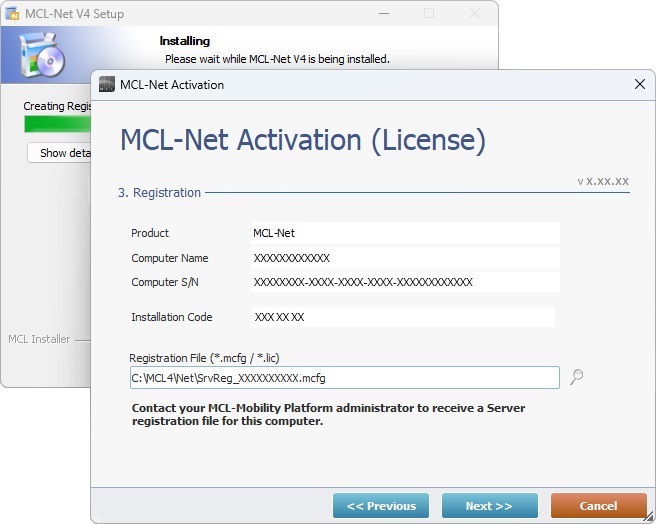Go back with the << Previous button
The width and height of the screenshot is (656, 524).
pyautogui.click(x=381, y=506)
